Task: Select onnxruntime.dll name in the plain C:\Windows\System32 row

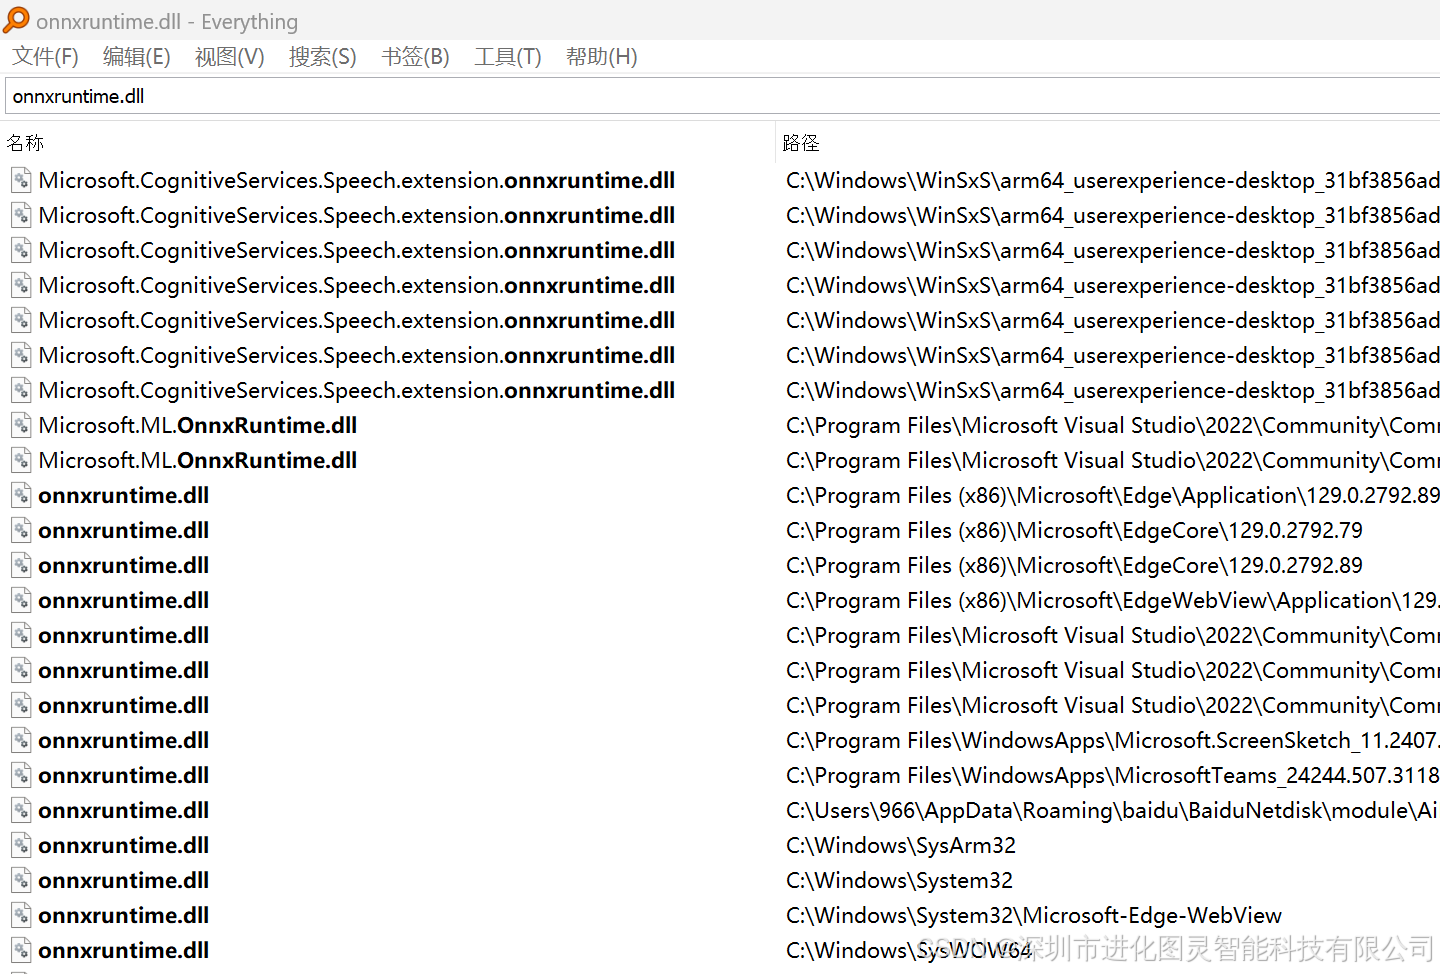Action: pyautogui.click(x=124, y=880)
